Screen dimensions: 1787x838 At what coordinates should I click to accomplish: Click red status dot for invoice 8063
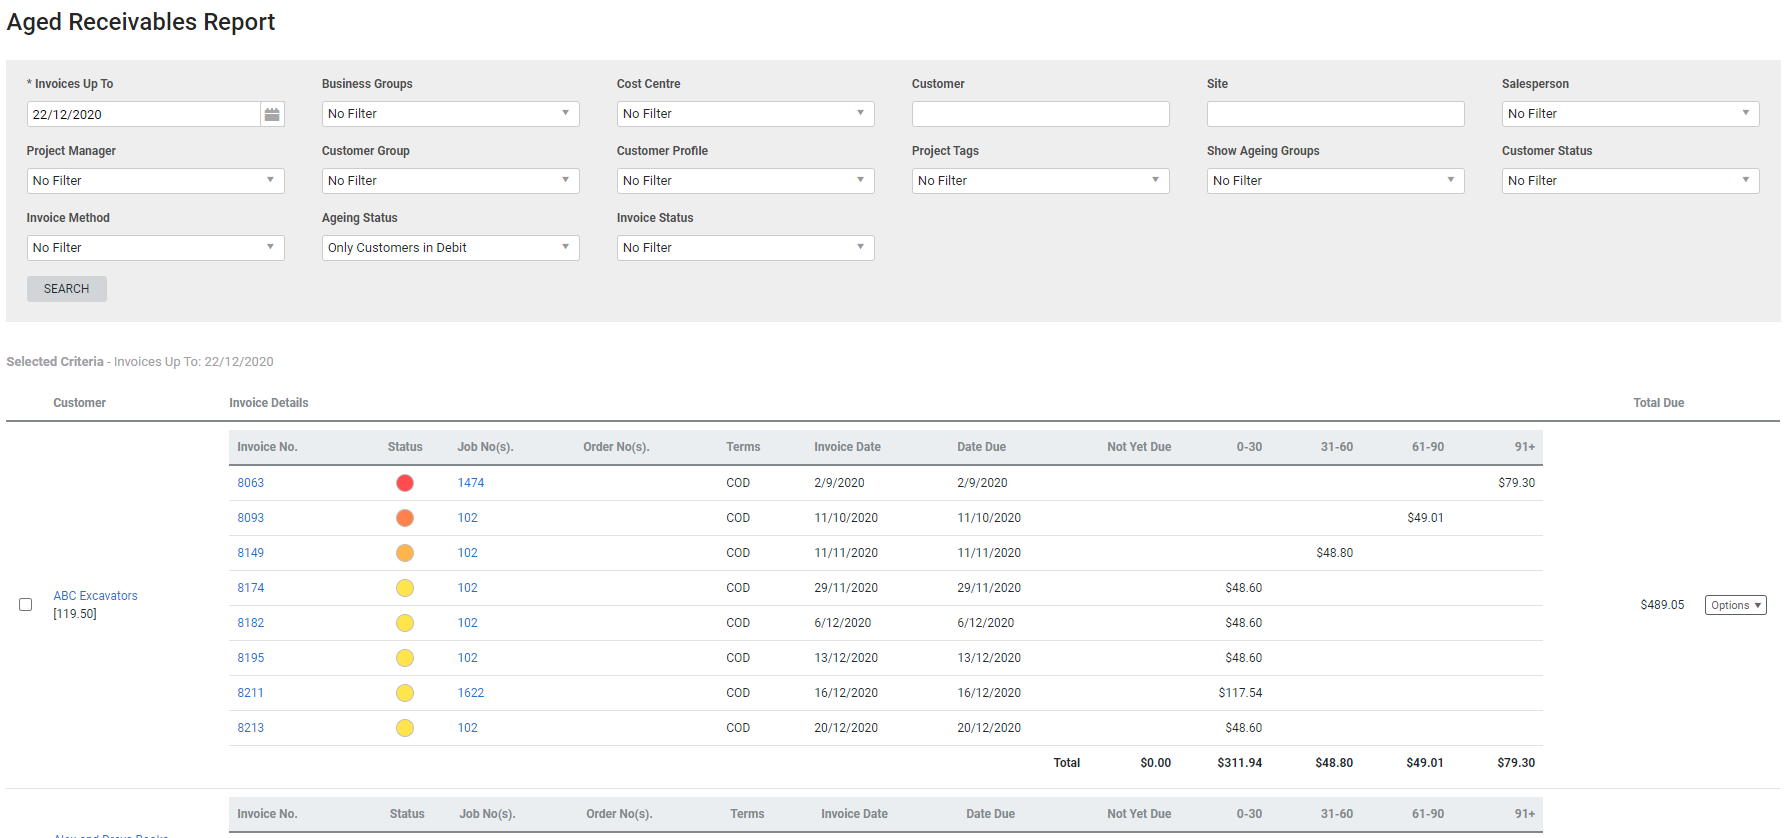point(405,483)
